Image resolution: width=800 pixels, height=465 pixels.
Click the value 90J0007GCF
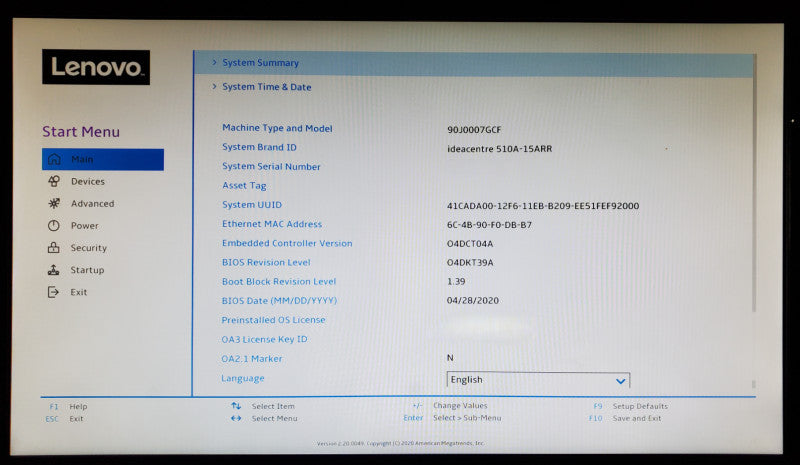coord(474,130)
